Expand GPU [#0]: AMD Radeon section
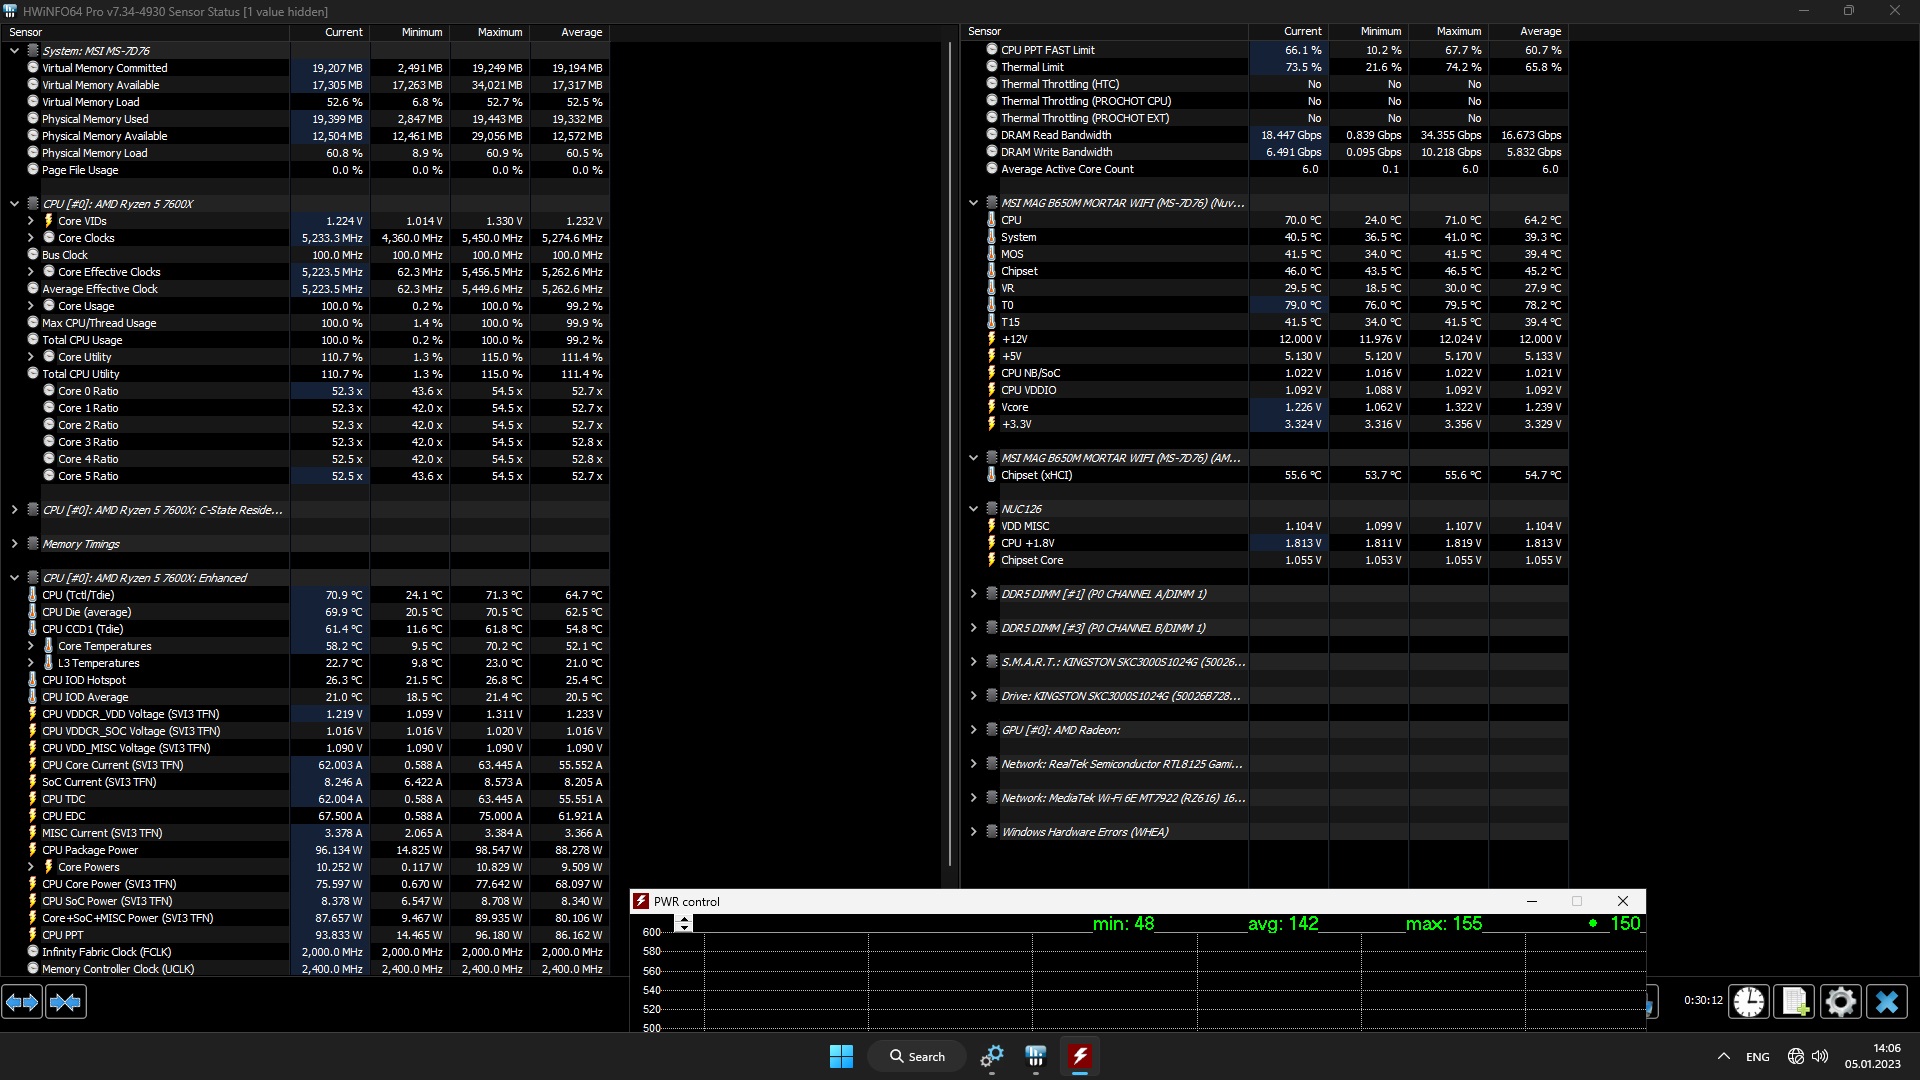This screenshot has height=1080, width=1920. pyautogui.click(x=973, y=730)
